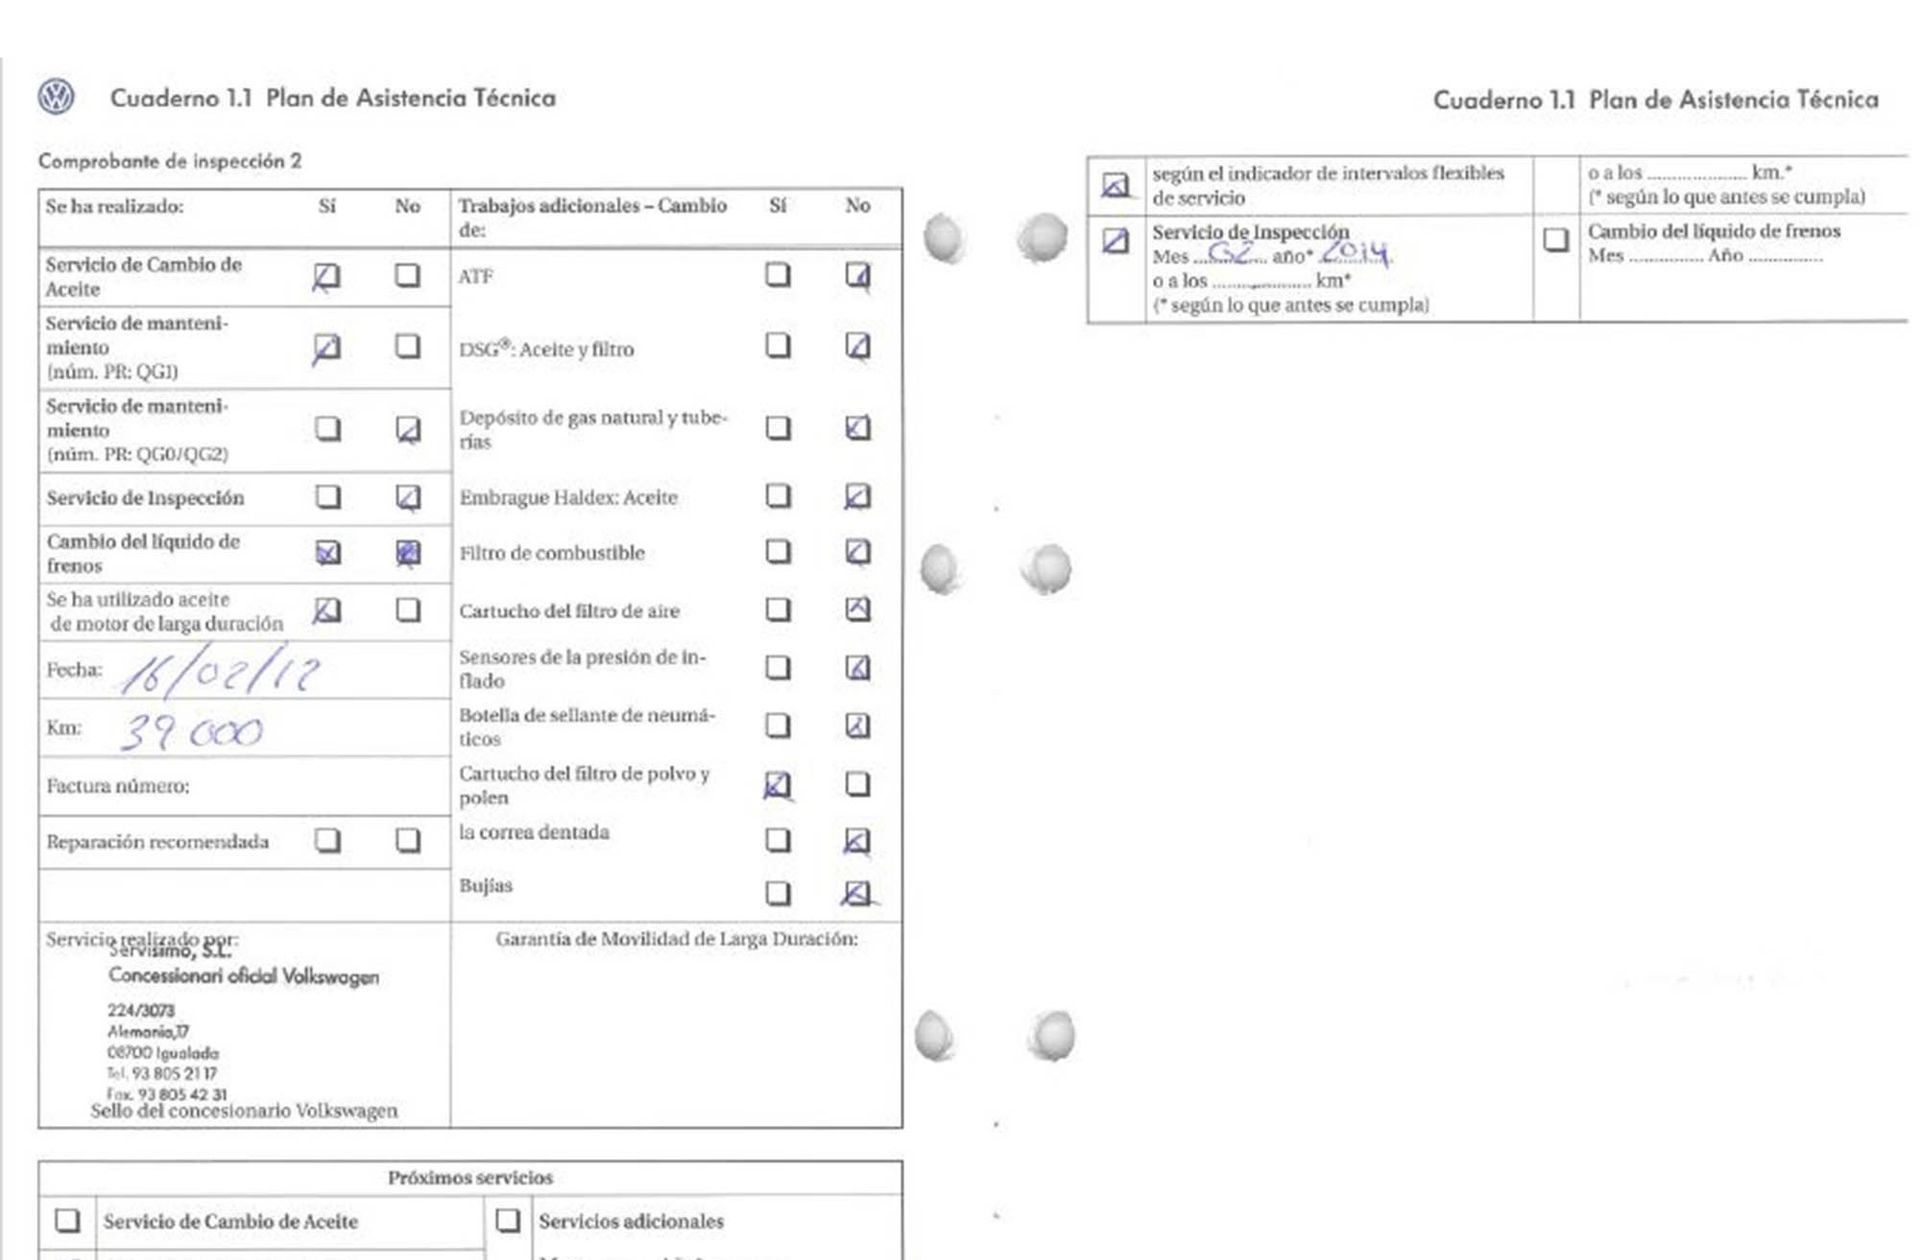Select No for Cartucho del filtro de polvo y polen
This screenshot has width=1920, height=1260.
coord(858,784)
